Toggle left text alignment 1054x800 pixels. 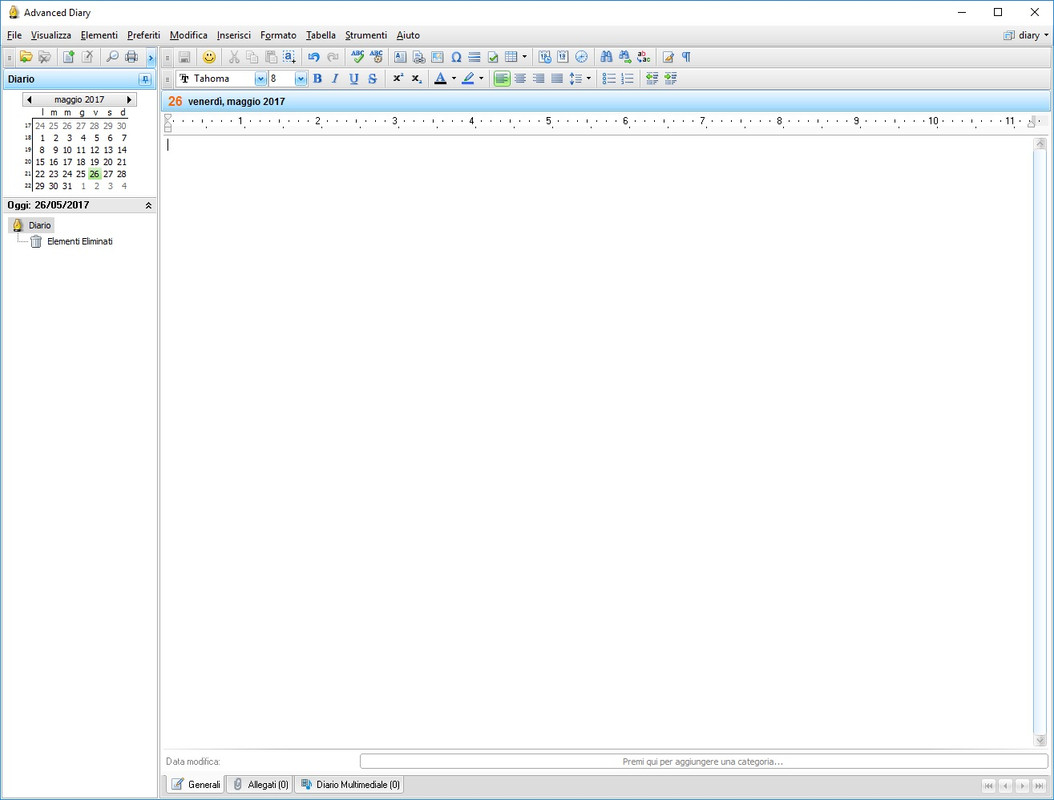pyautogui.click(x=501, y=79)
